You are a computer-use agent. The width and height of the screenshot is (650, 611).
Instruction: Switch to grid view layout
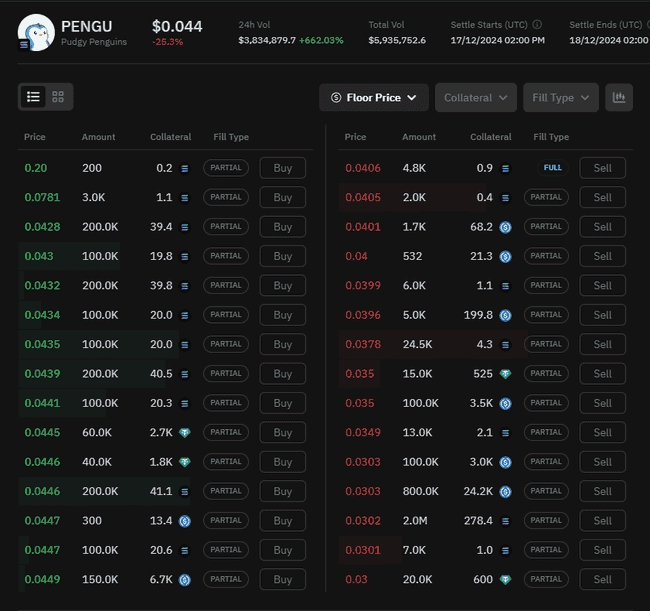point(58,97)
